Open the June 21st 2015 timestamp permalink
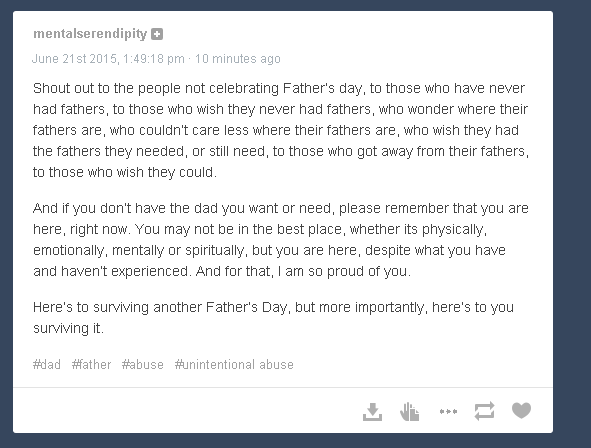Image resolution: width=591 pixels, height=448 pixels. [x=108, y=59]
